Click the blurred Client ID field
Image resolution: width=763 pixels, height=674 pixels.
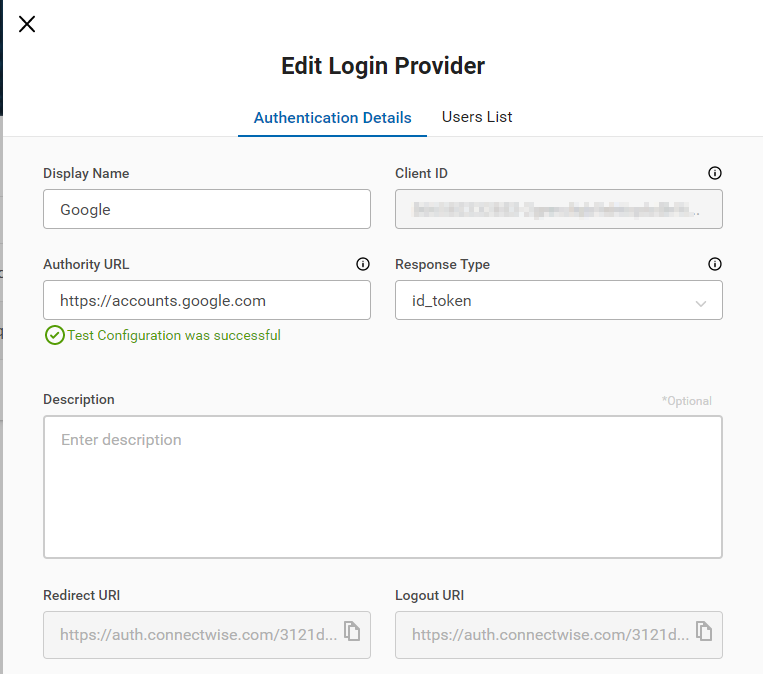click(558, 210)
